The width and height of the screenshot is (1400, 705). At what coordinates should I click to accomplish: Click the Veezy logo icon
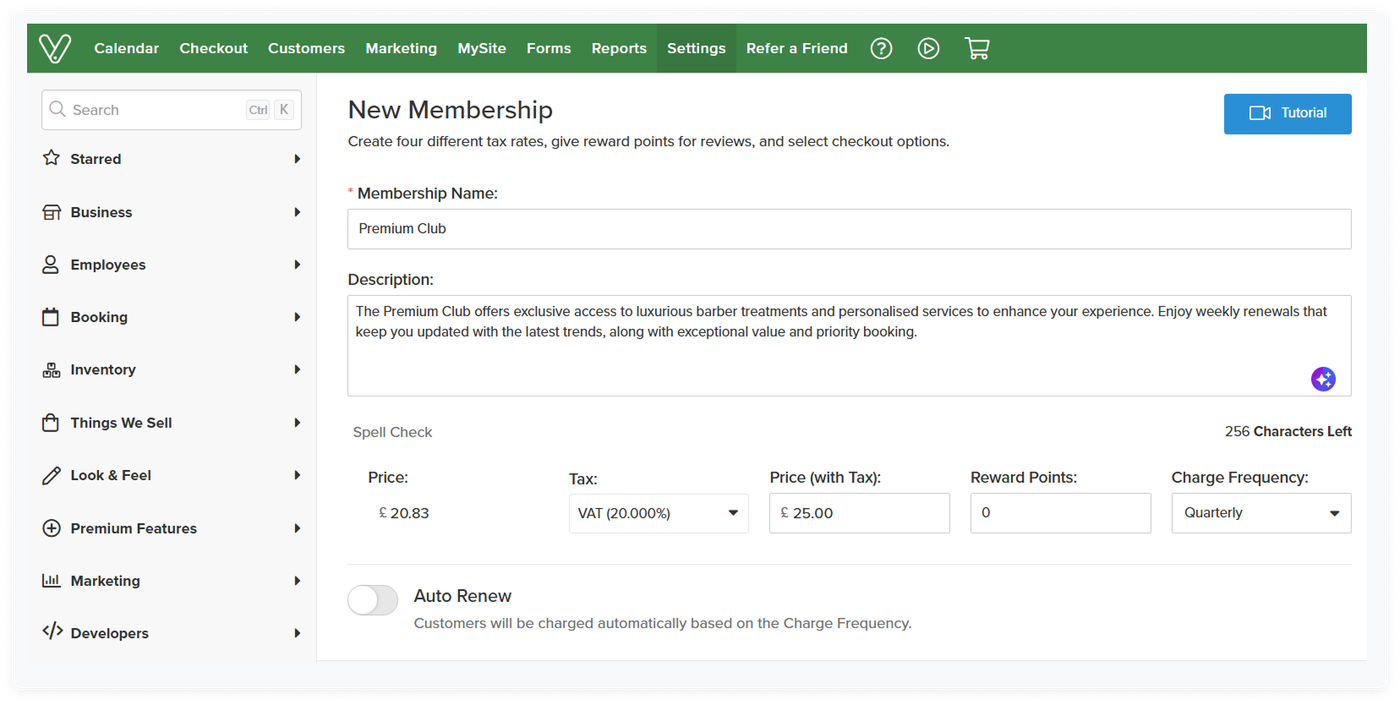click(x=55, y=47)
